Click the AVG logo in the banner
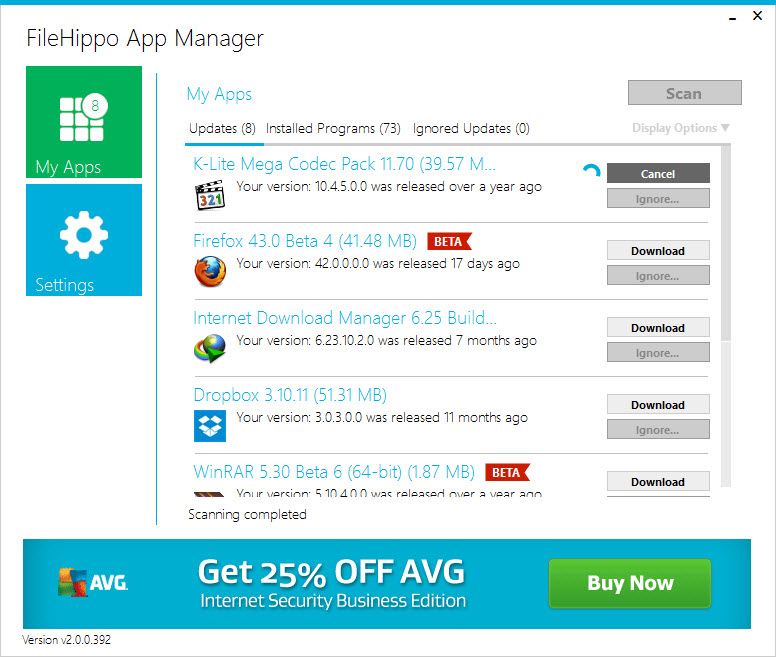776x657 pixels. pos(93,582)
